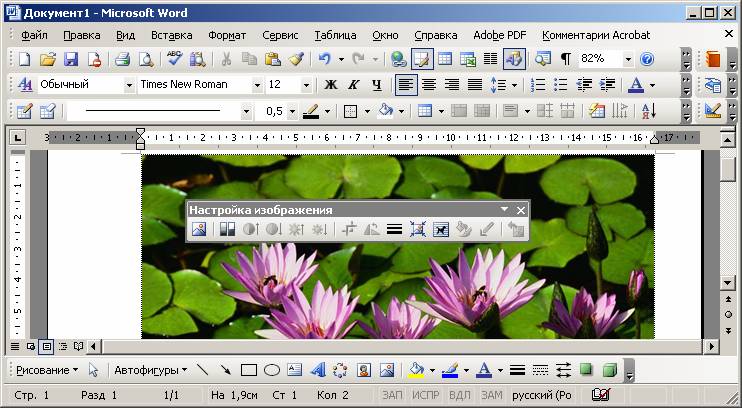Toggle the ¶ show formatting marks button

(566, 59)
